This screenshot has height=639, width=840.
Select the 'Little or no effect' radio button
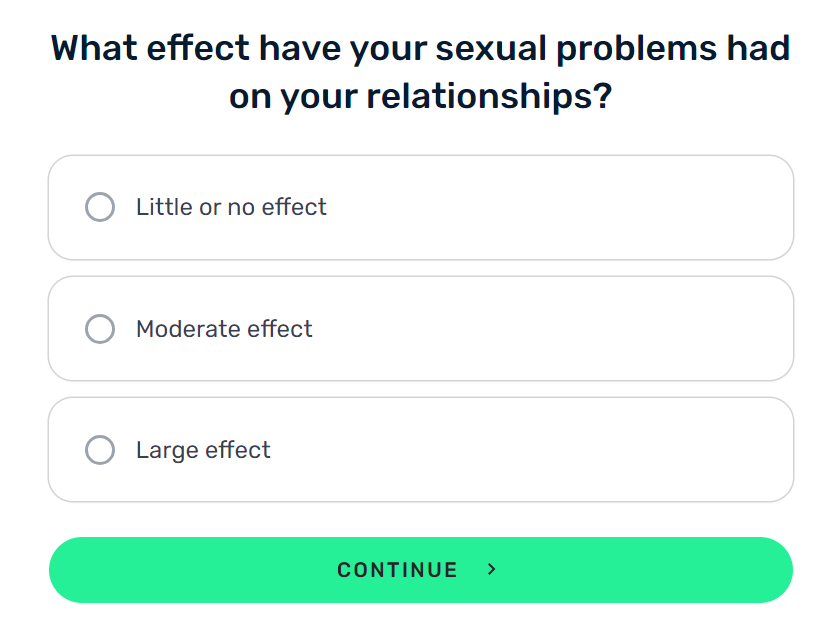pyautogui.click(x=100, y=207)
